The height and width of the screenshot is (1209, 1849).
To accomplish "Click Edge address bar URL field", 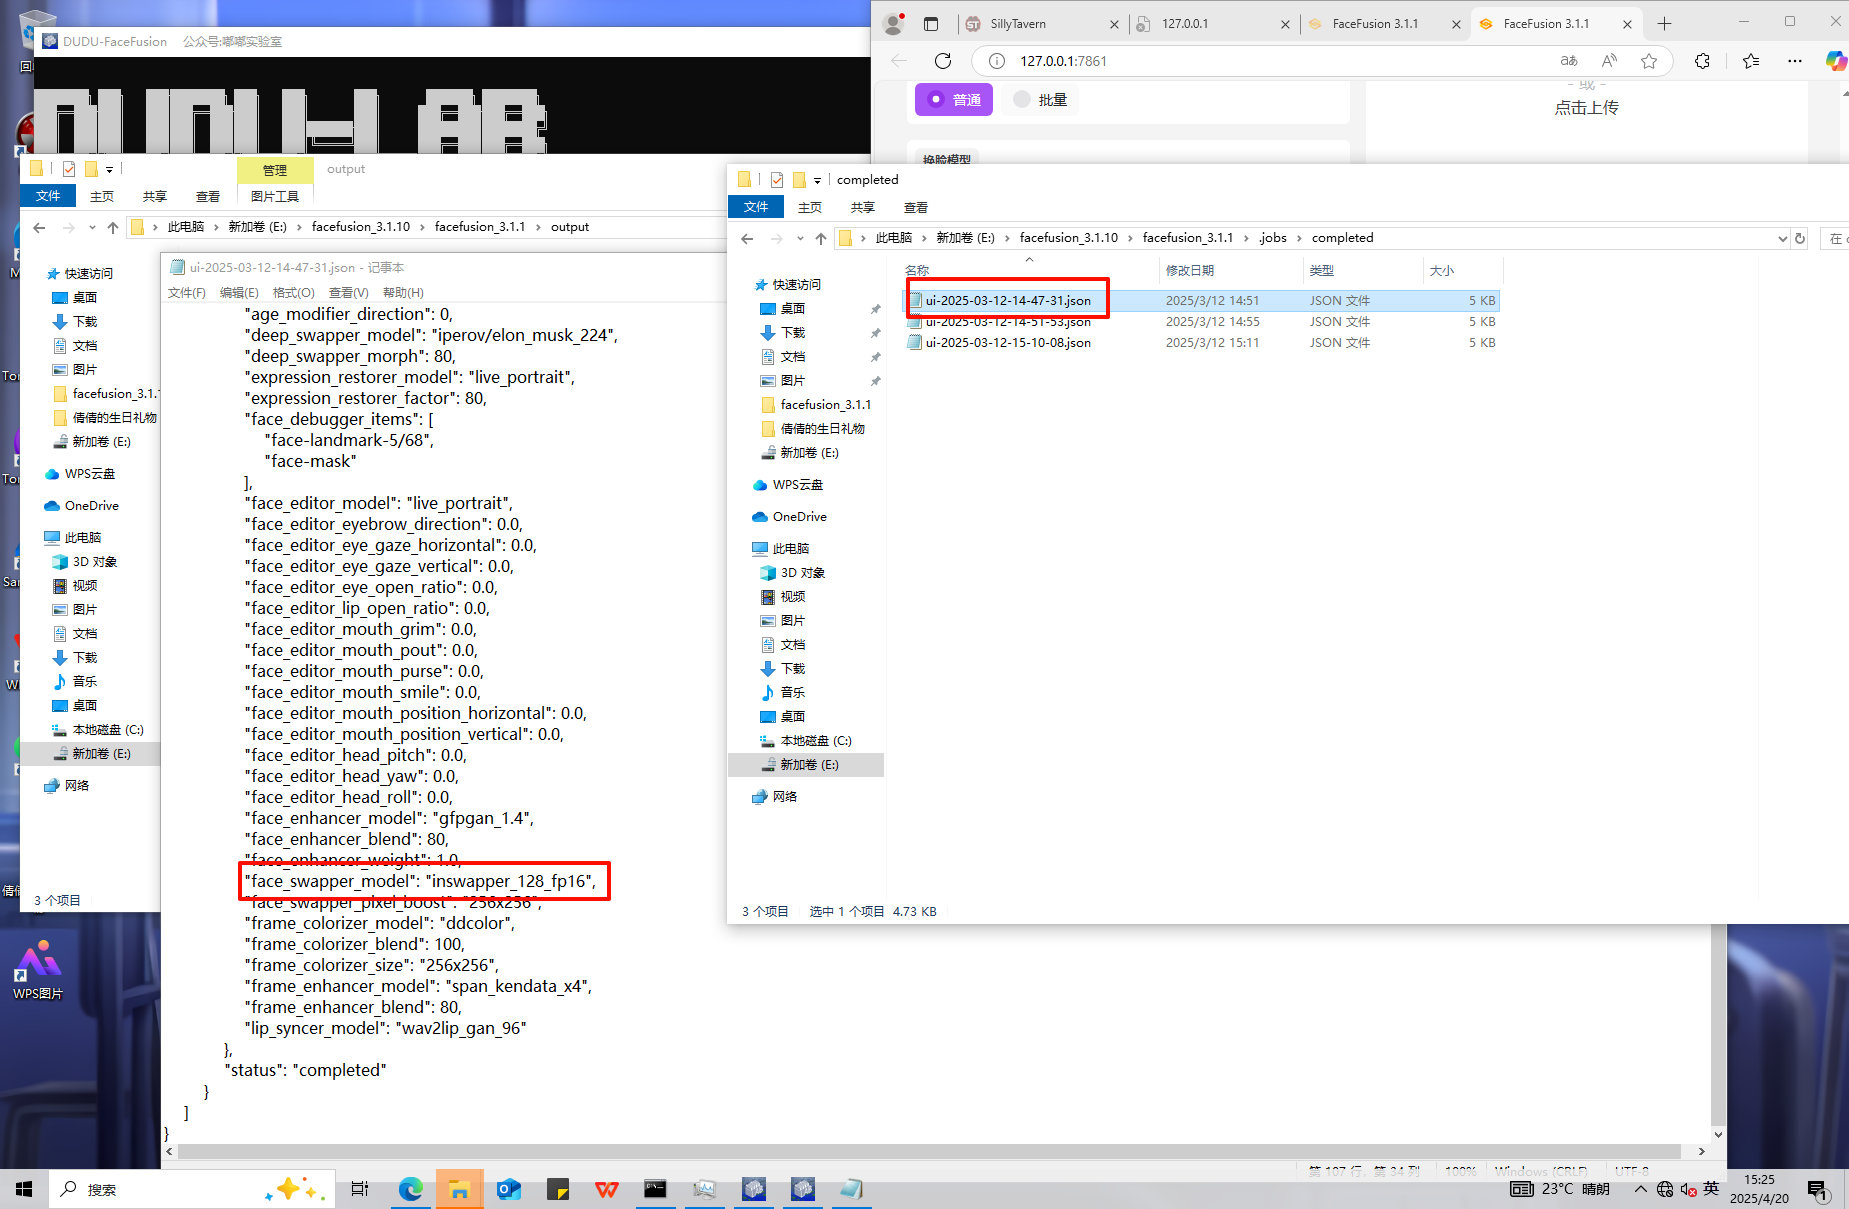I will click(1270, 61).
